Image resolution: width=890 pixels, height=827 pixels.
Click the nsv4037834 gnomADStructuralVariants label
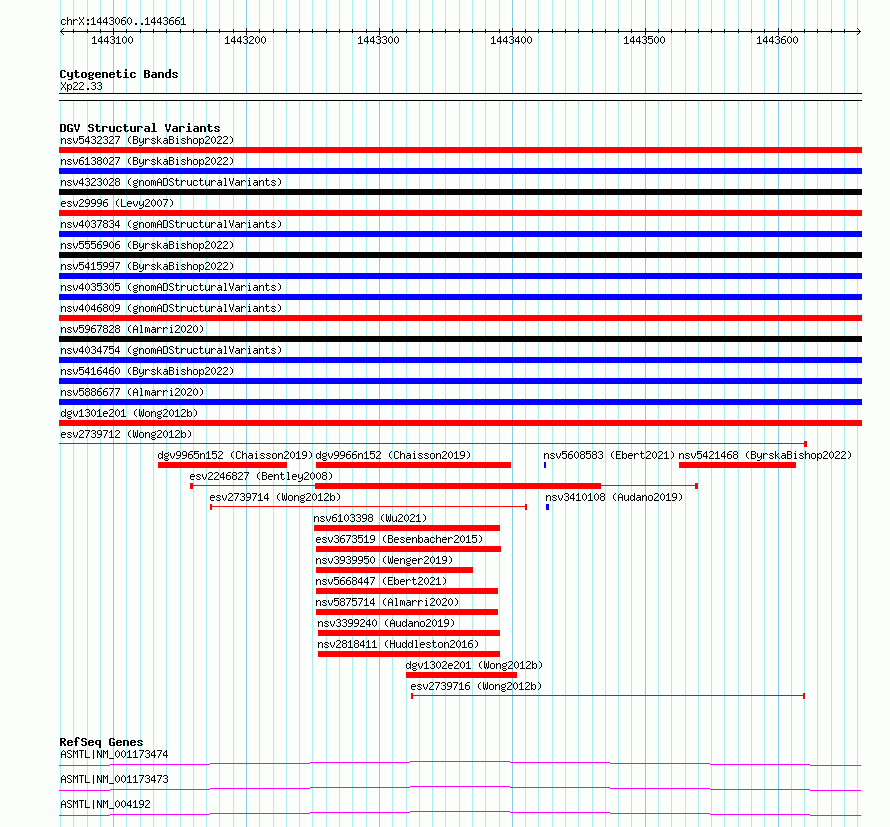tap(171, 224)
